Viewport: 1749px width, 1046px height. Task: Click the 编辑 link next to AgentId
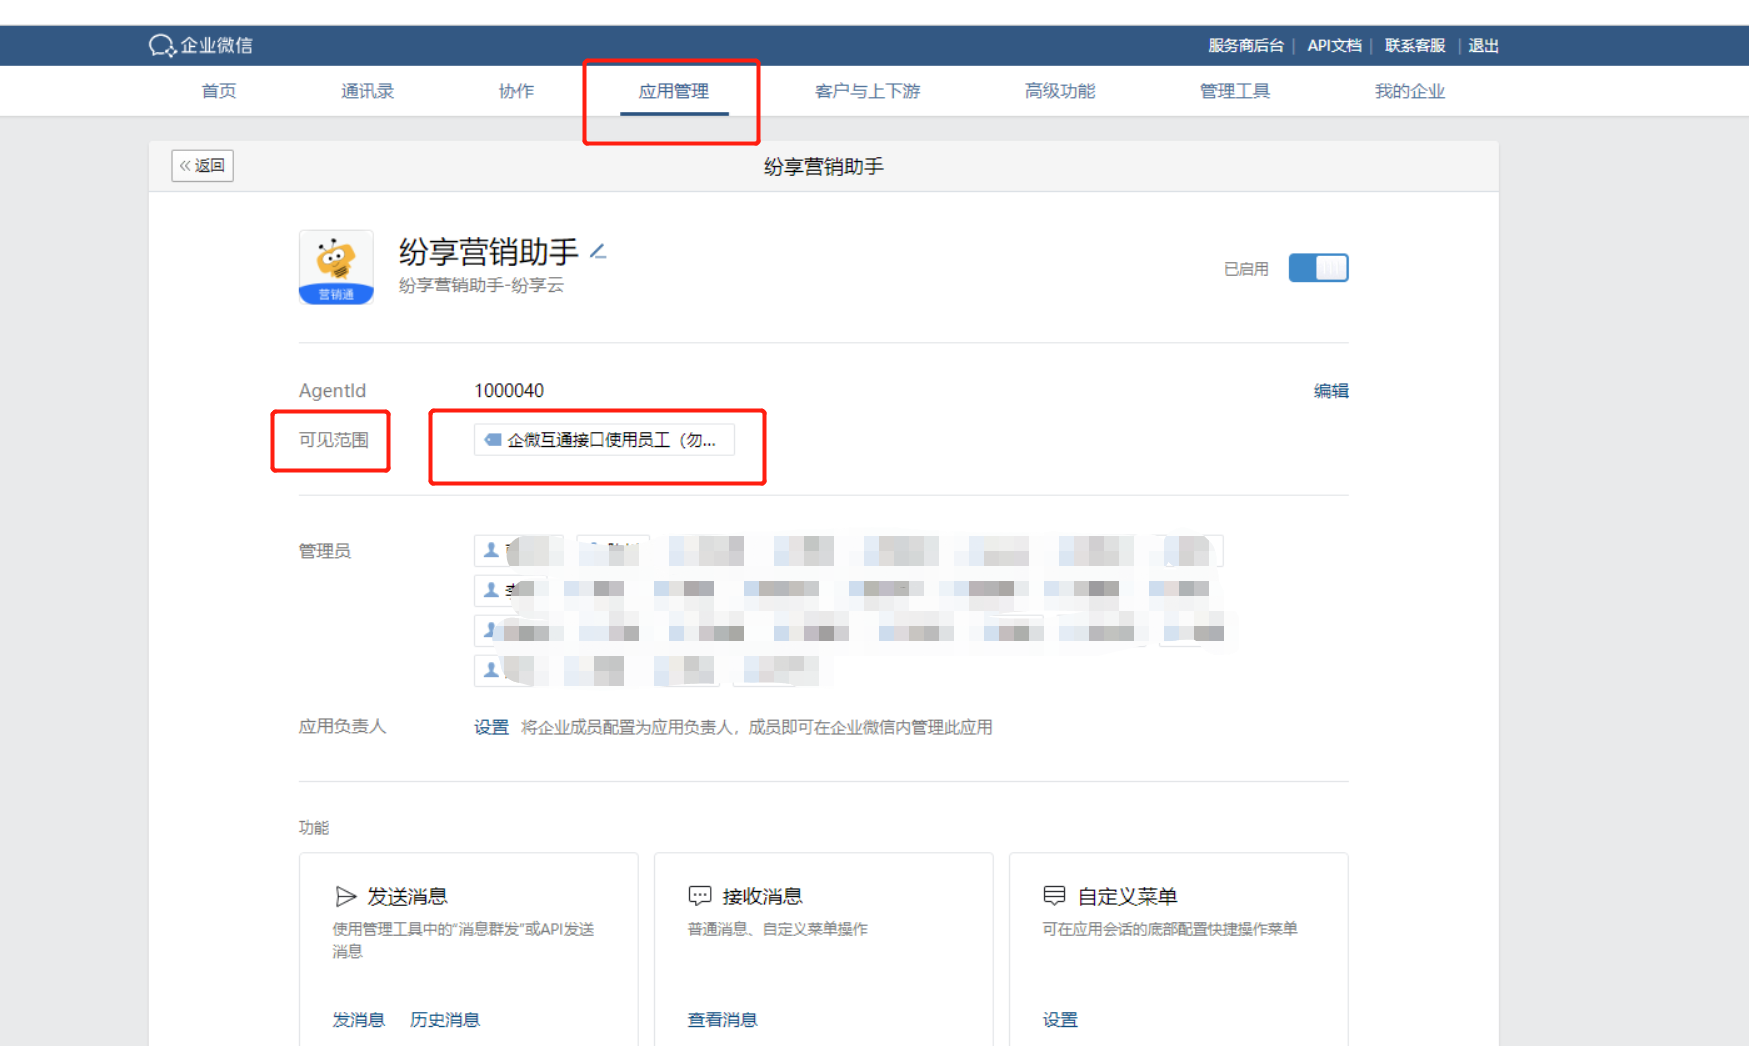(1330, 391)
